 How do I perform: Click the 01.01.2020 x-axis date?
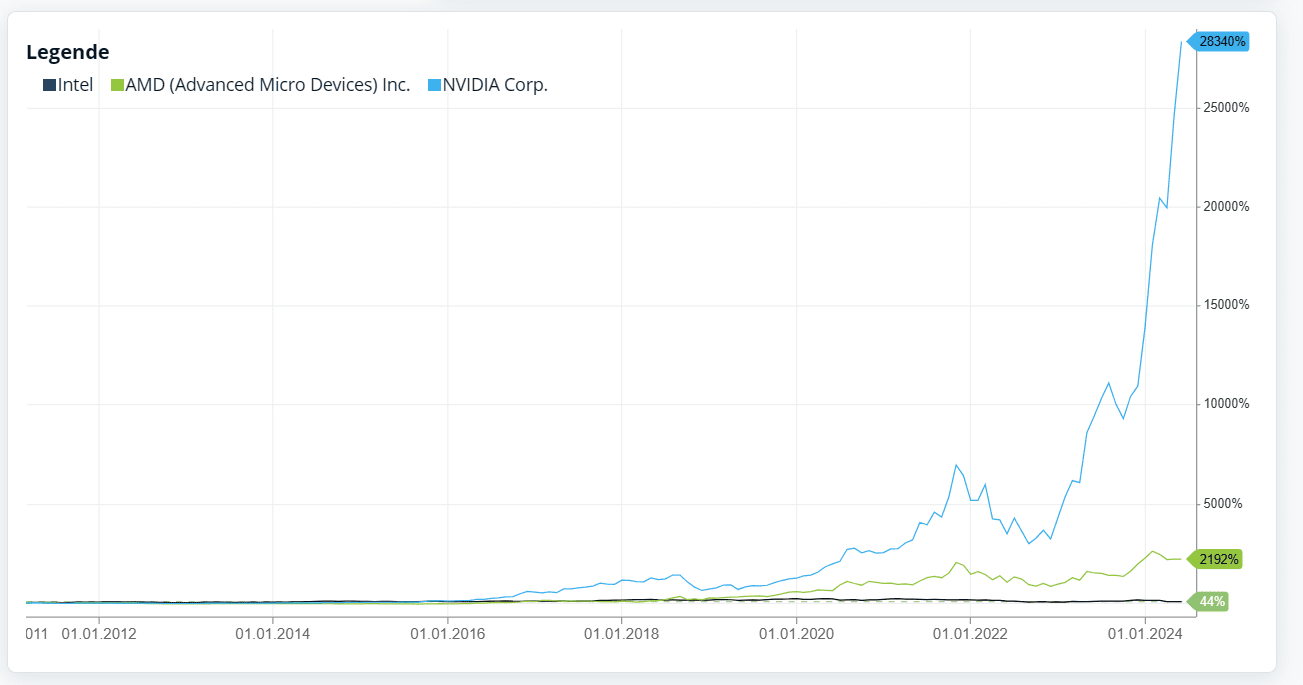796,634
